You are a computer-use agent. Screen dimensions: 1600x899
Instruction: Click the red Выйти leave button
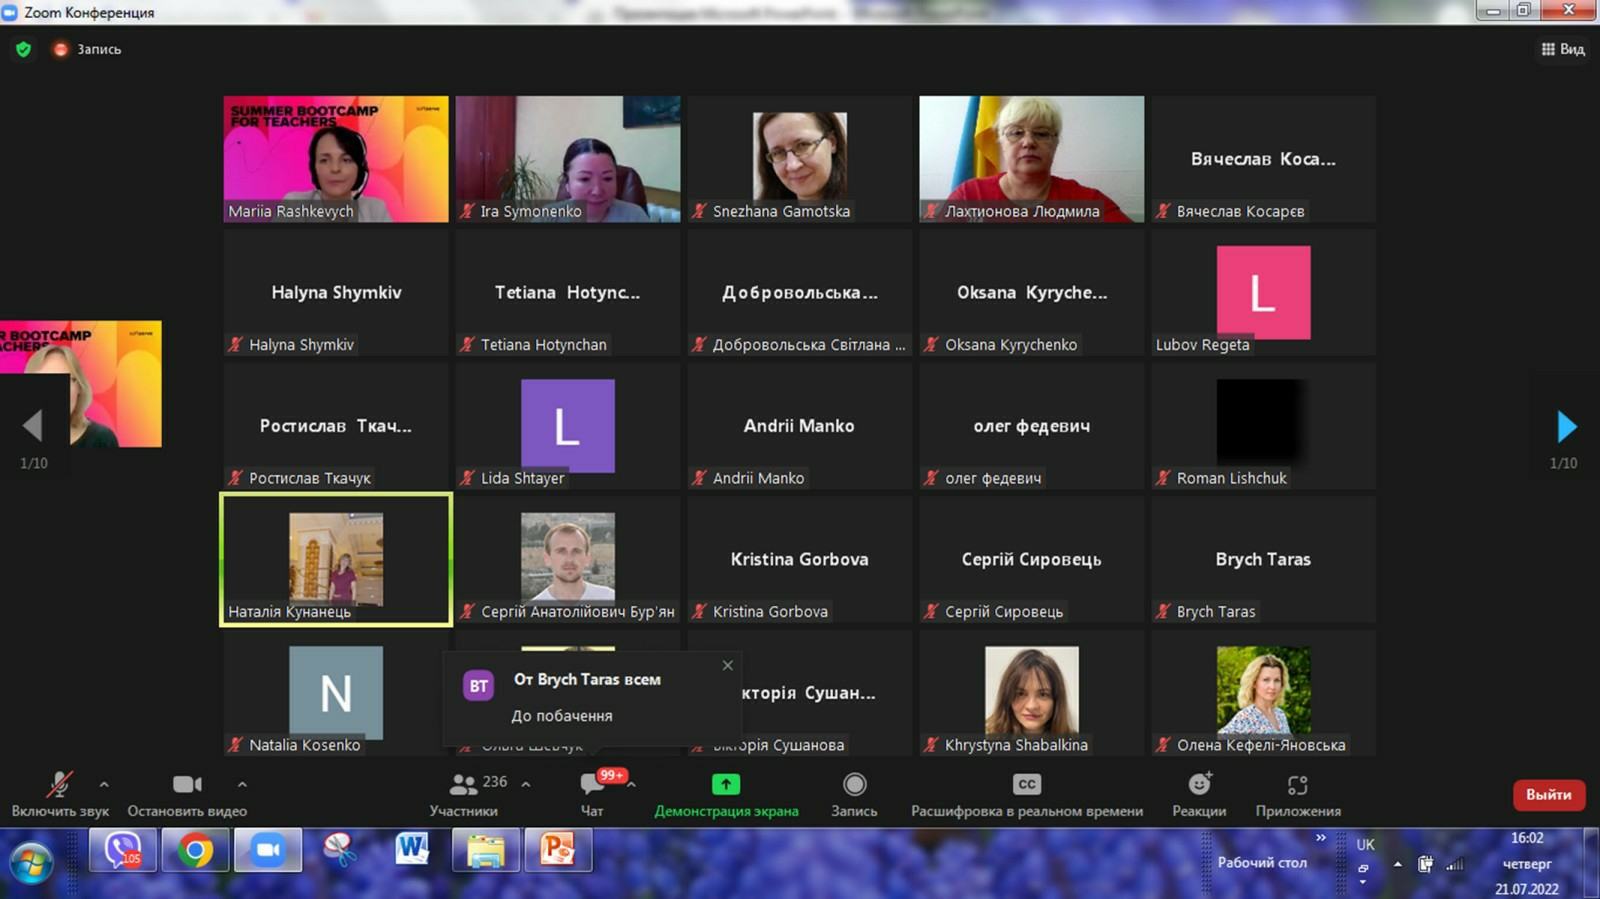click(1548, 795)
